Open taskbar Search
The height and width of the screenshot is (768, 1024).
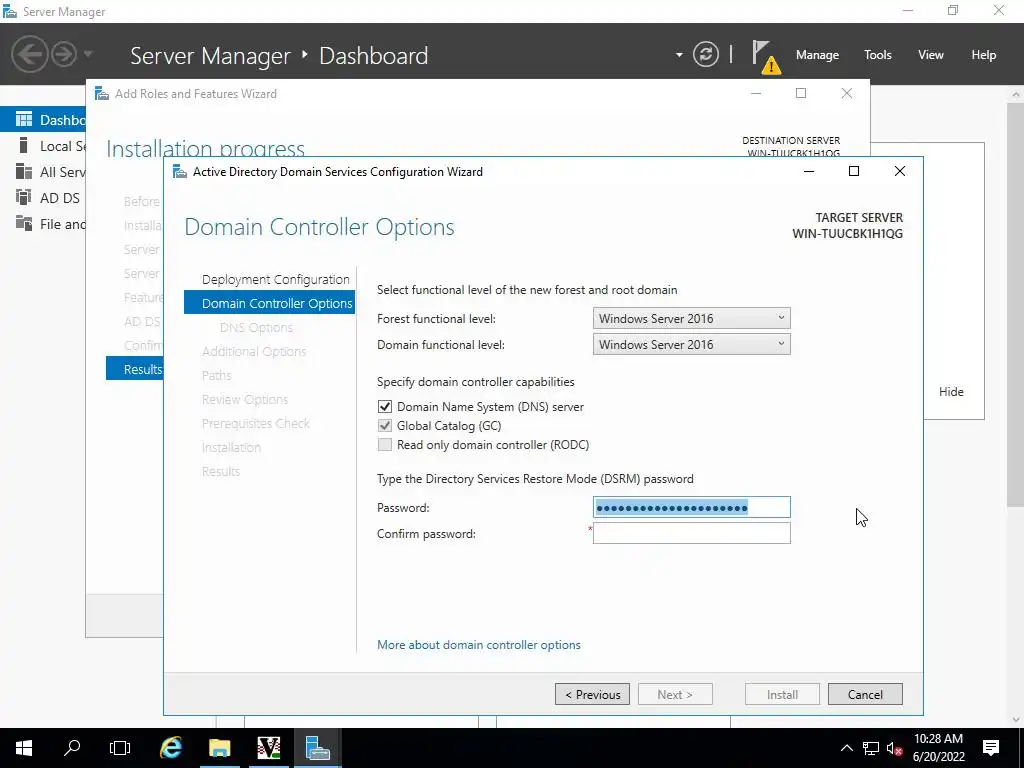[72, 748]
